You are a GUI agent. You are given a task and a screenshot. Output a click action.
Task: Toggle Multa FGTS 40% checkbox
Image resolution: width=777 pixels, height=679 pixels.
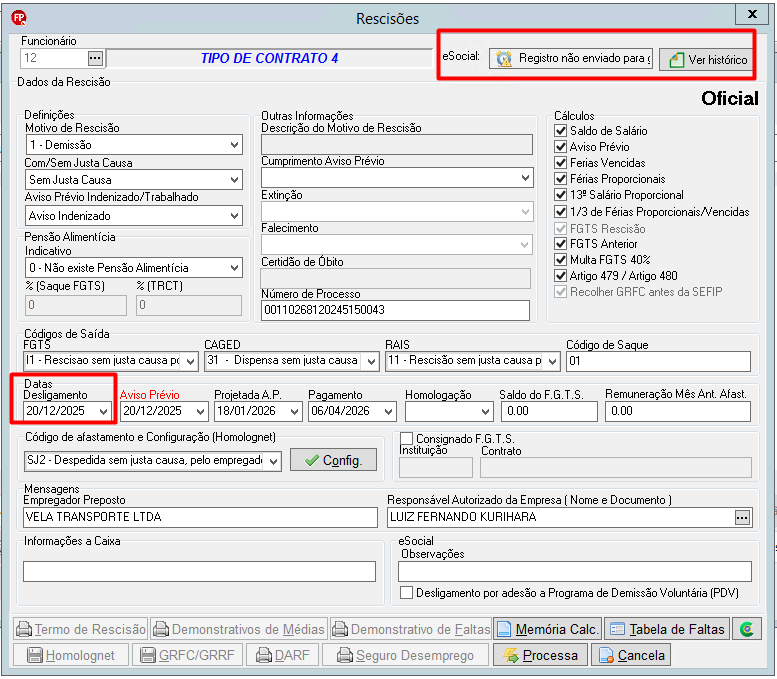560,260
